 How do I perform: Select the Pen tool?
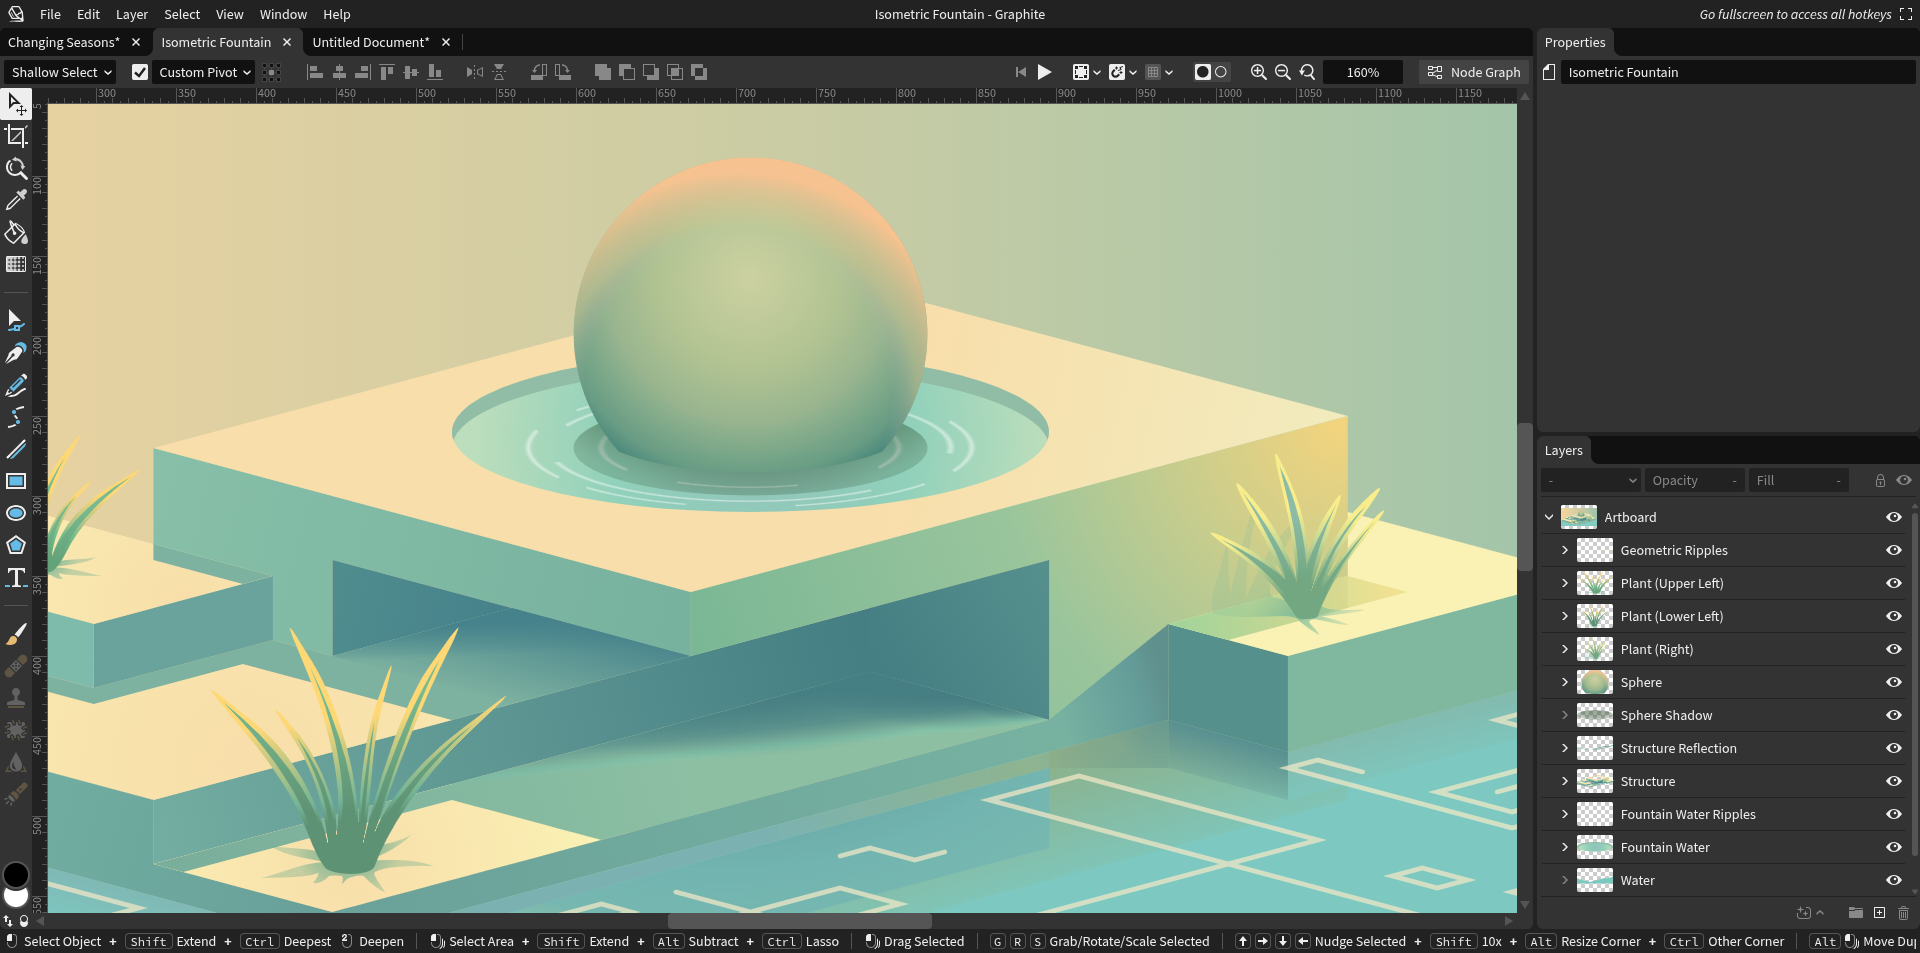click(16, 354)
